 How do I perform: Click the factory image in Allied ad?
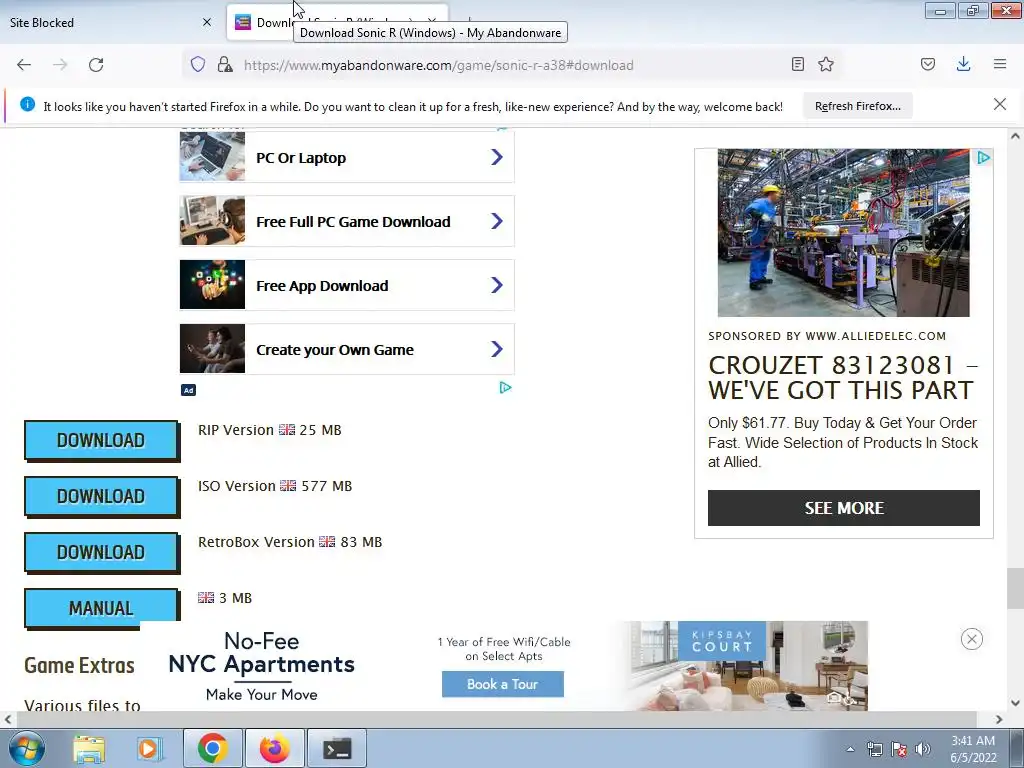[843, 232]
